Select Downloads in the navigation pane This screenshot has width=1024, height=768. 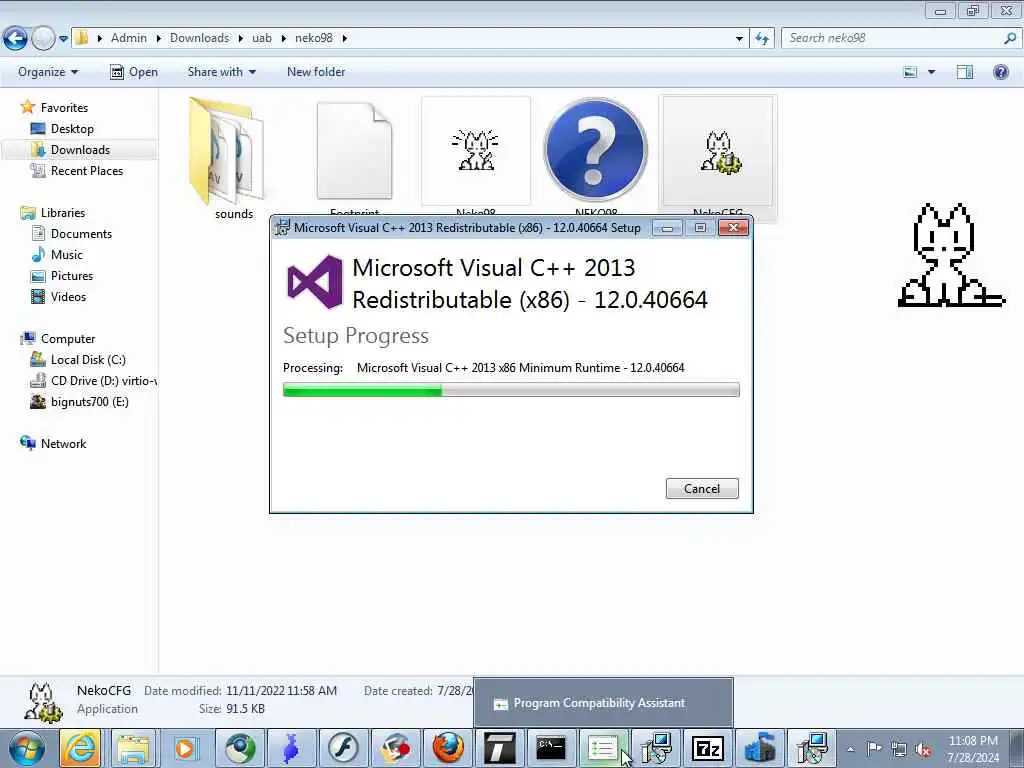80,150
